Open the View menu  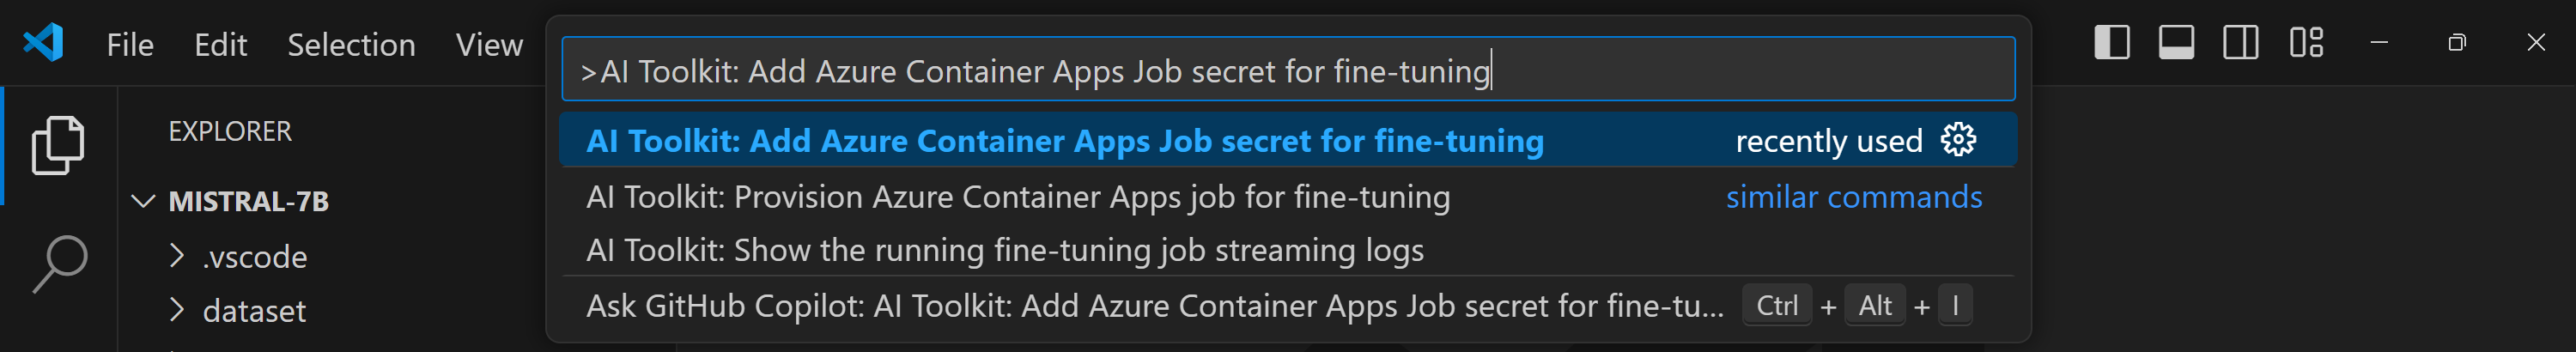(489, 45)
